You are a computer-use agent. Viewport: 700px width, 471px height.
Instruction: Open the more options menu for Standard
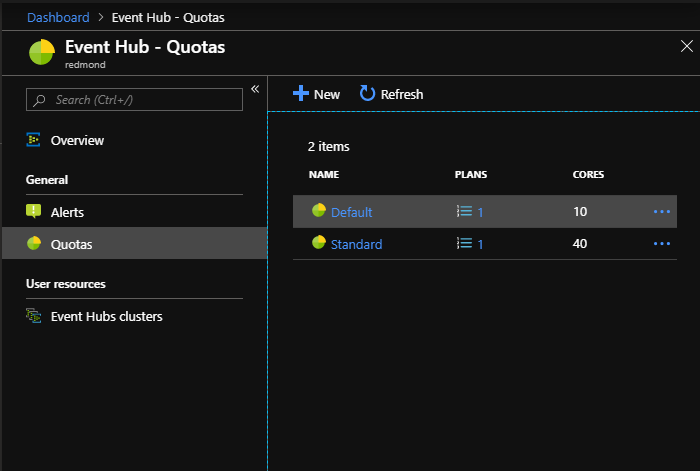(x=662, y=244)
